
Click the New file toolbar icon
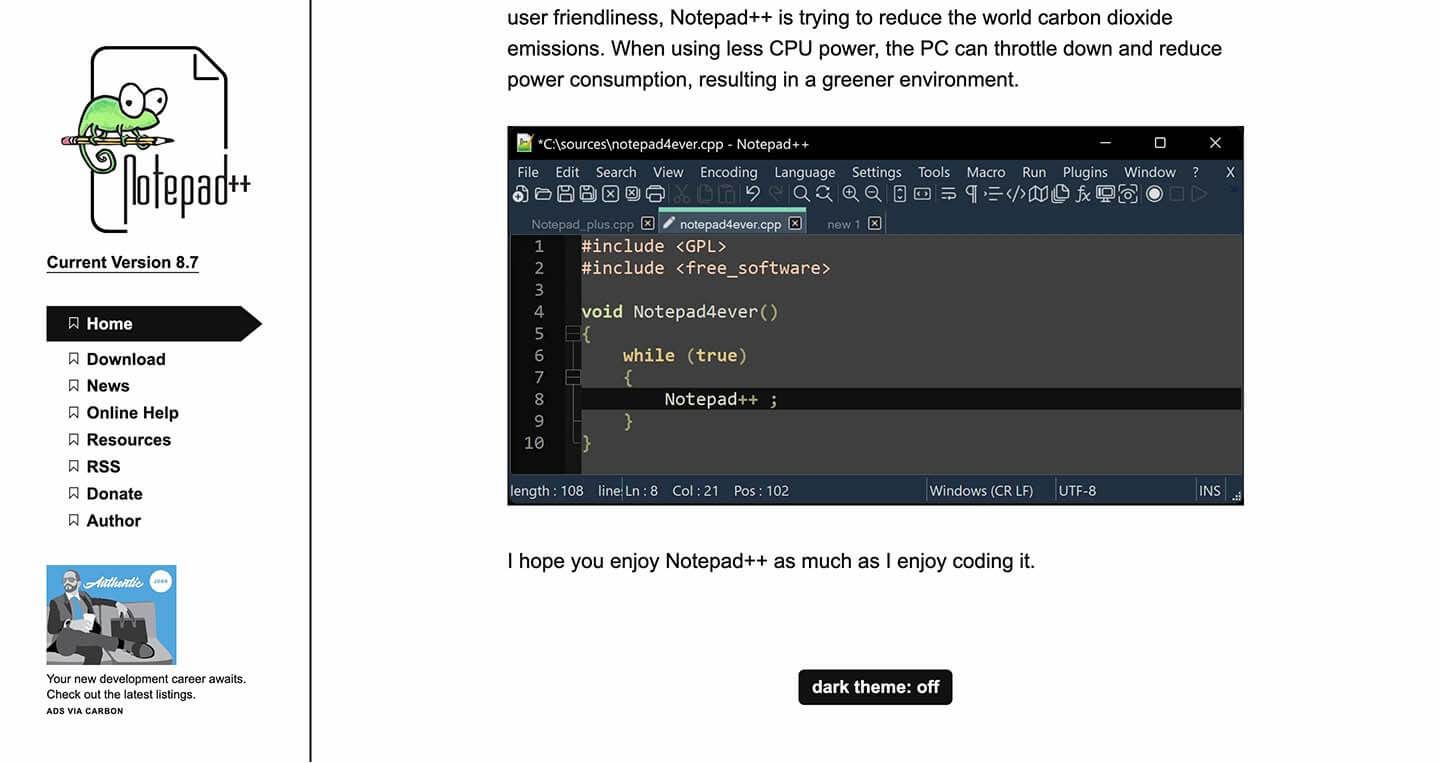coord(520,194)
